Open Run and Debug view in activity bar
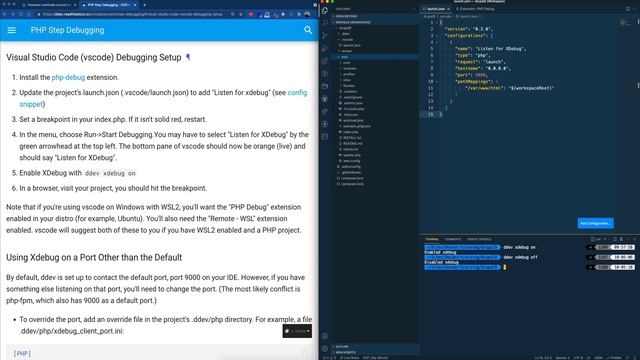Image resolution: width=640 pixels, height=360 pixels. (x=325, y=48)
